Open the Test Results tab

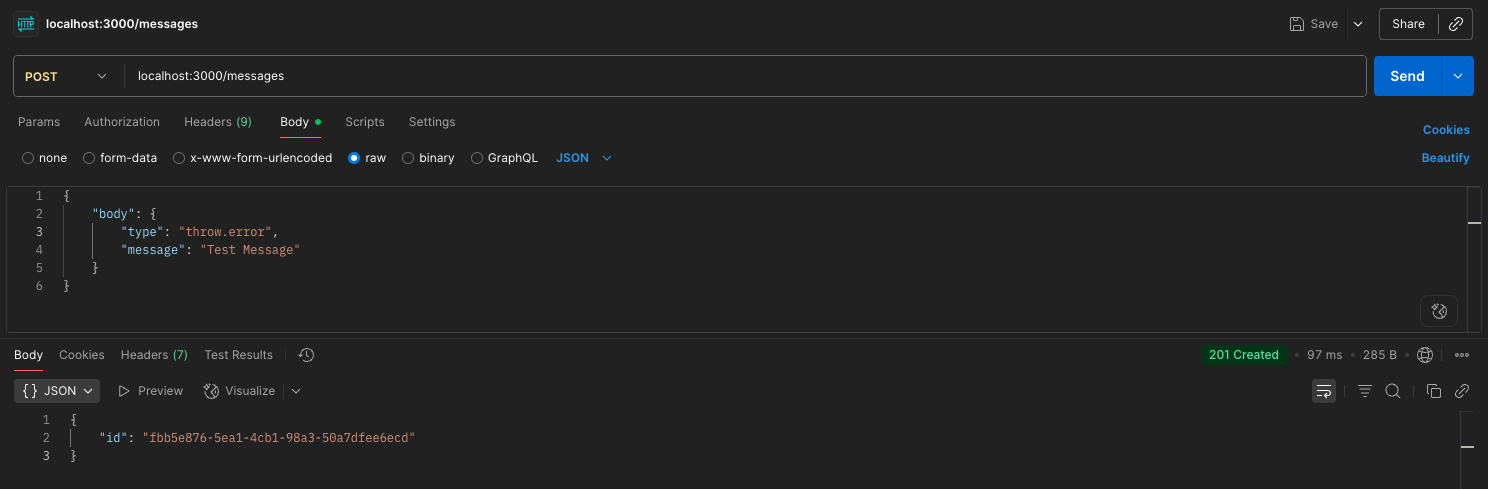coord(238,355)
